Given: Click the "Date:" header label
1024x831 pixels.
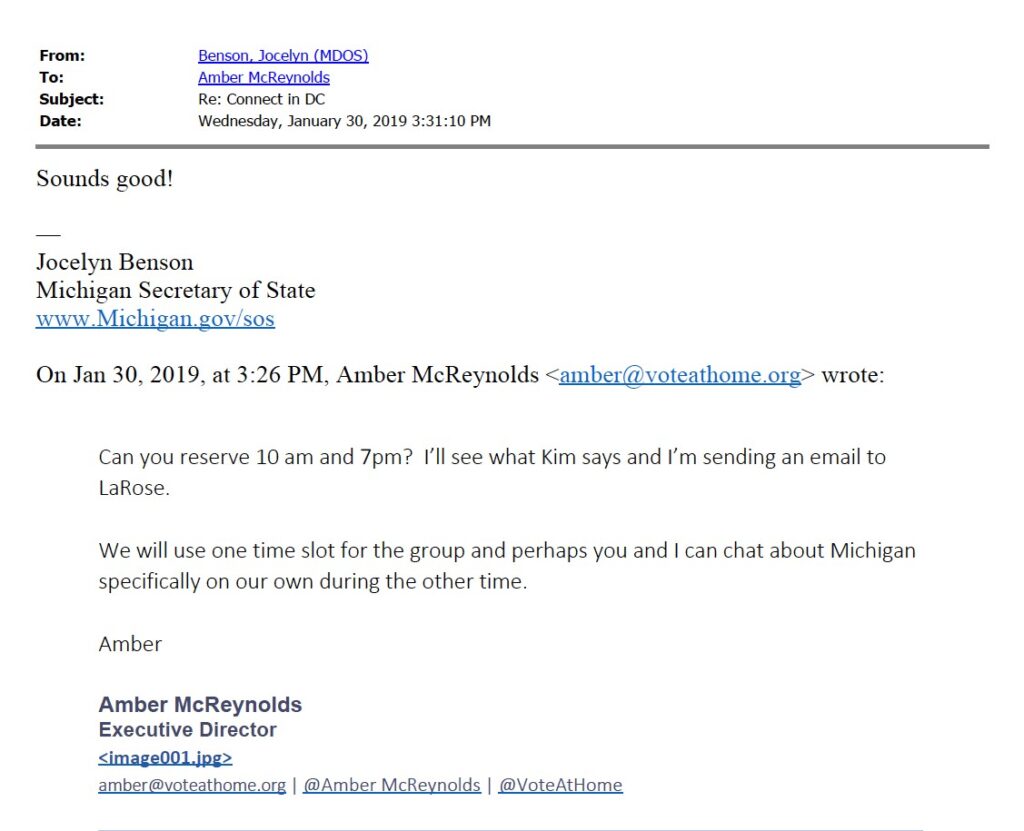Looking at the screenshot, I should click(x=60, y=122).
